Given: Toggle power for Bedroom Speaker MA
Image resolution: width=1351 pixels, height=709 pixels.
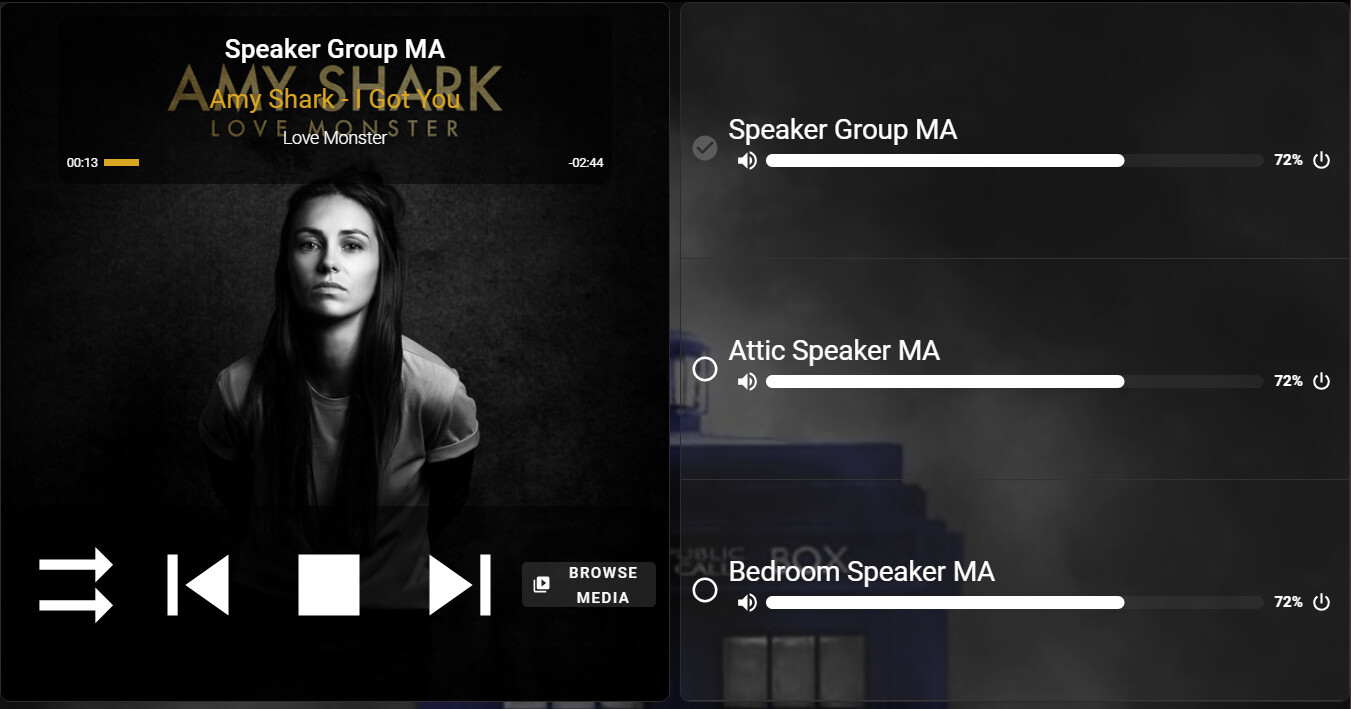Looking at the screenshot, I should tap(1321, 602).
